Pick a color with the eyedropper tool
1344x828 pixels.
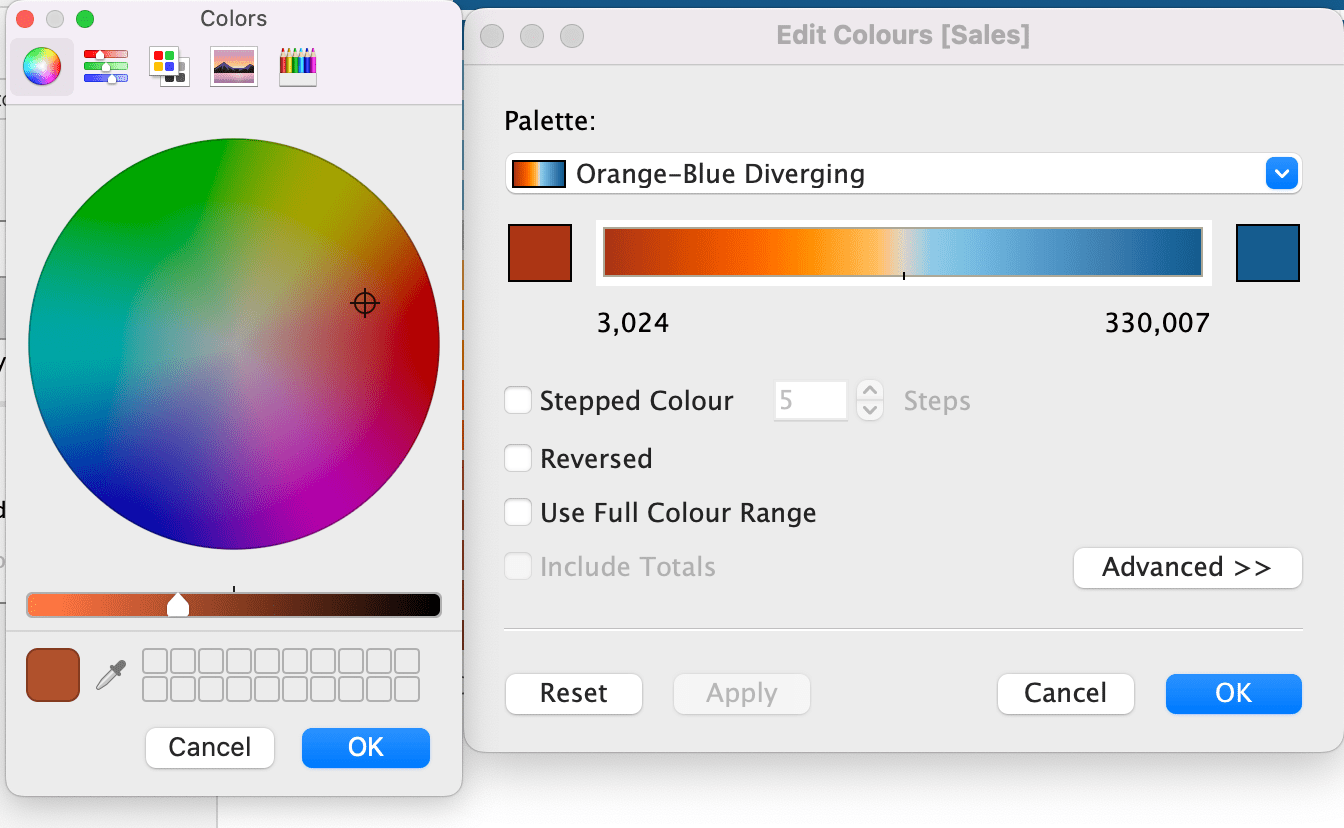pos(111,675)
